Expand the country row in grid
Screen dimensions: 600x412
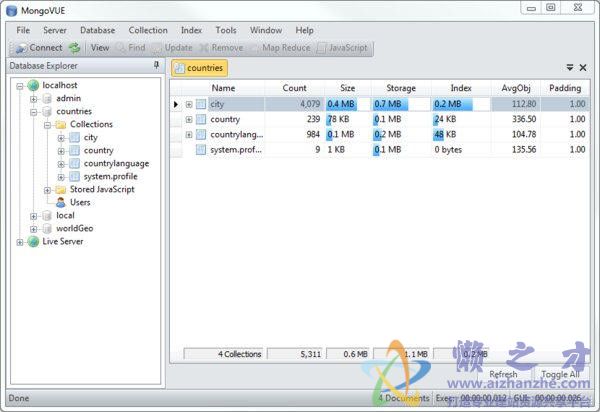pos(189,119)
